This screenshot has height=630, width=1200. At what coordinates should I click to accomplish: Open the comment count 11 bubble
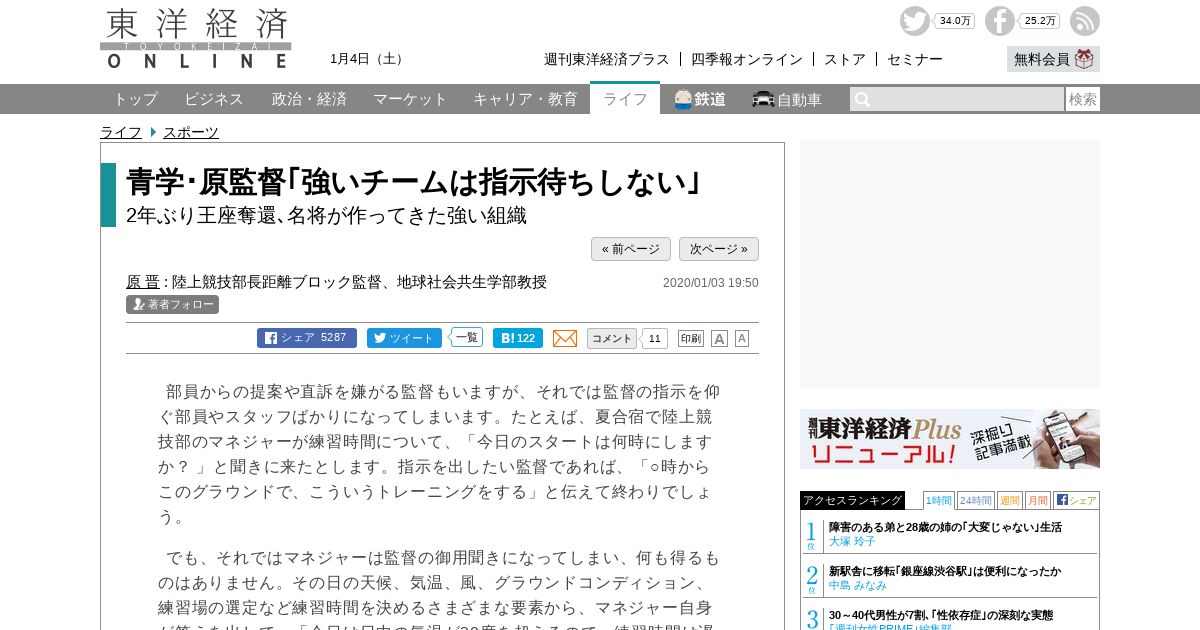(x=655, y=338)
